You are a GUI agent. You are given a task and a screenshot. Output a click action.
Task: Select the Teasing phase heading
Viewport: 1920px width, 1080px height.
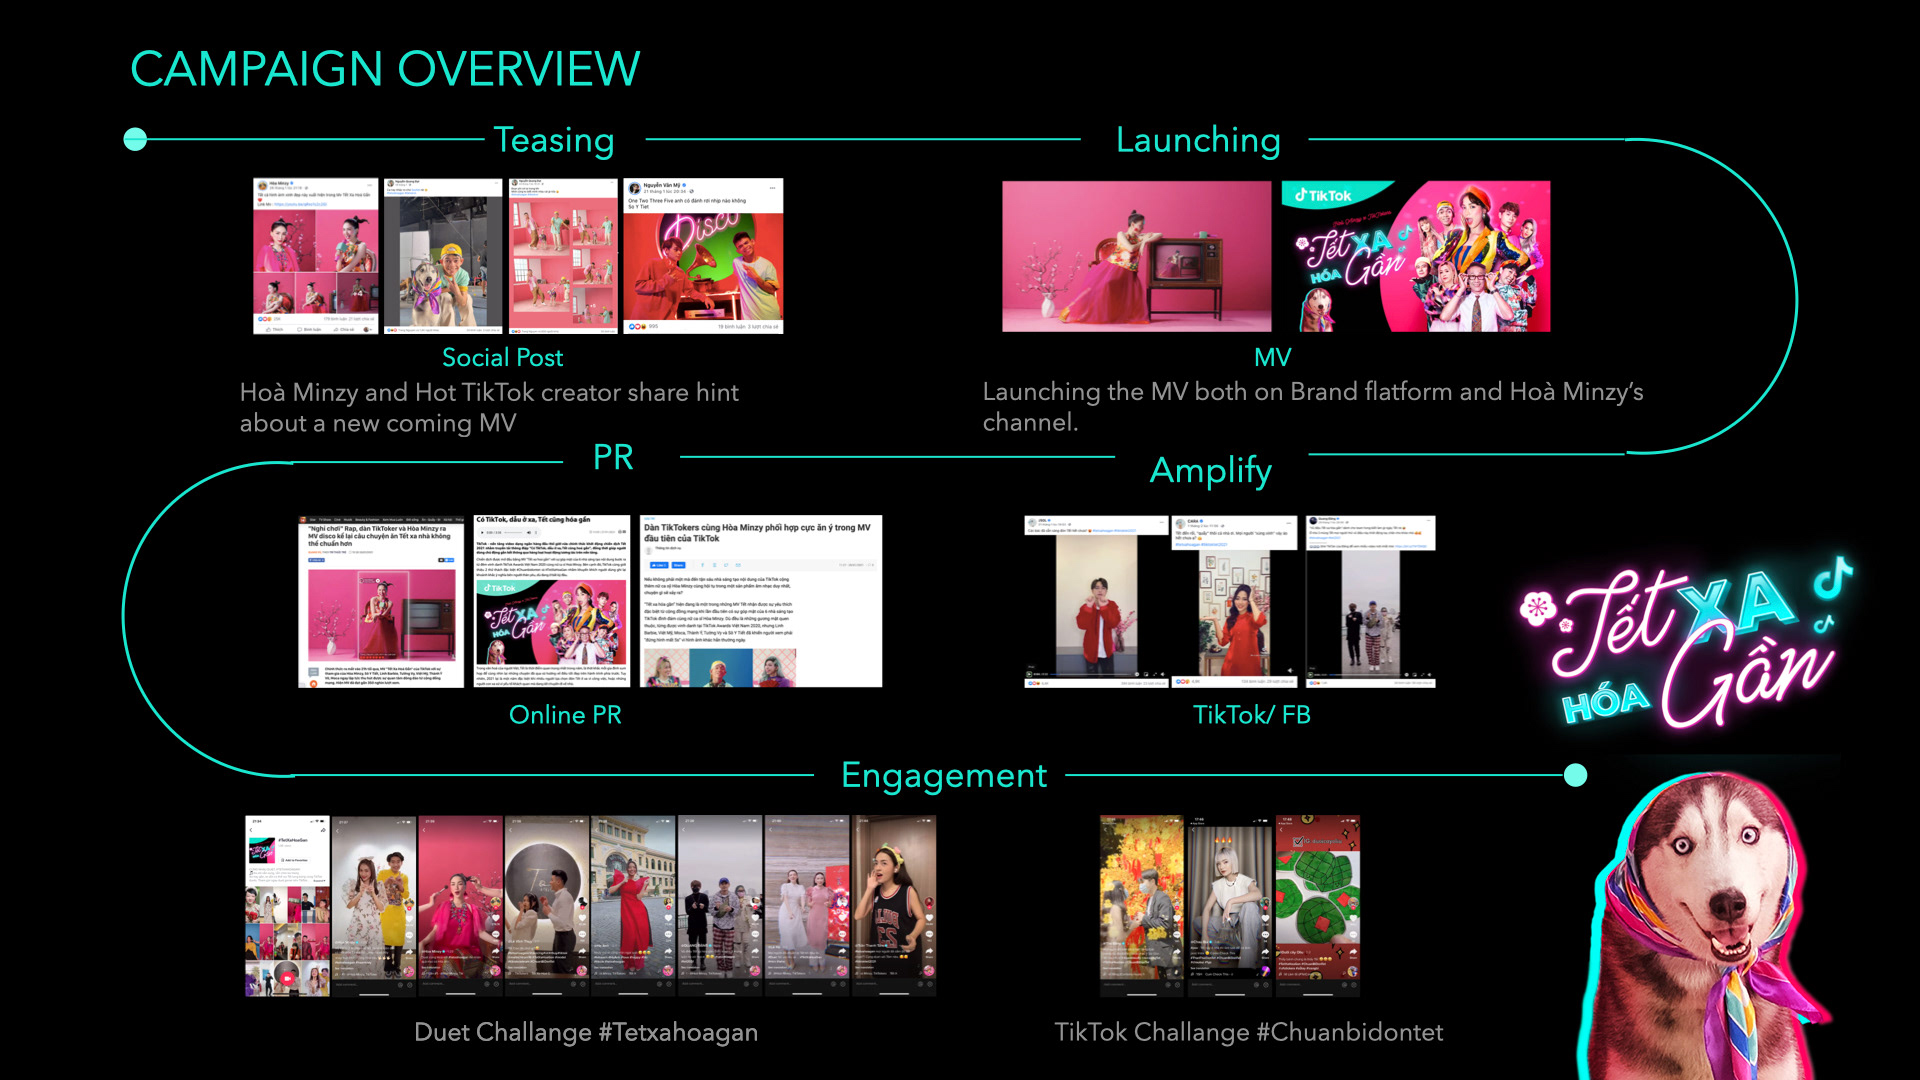pos(554,140)
